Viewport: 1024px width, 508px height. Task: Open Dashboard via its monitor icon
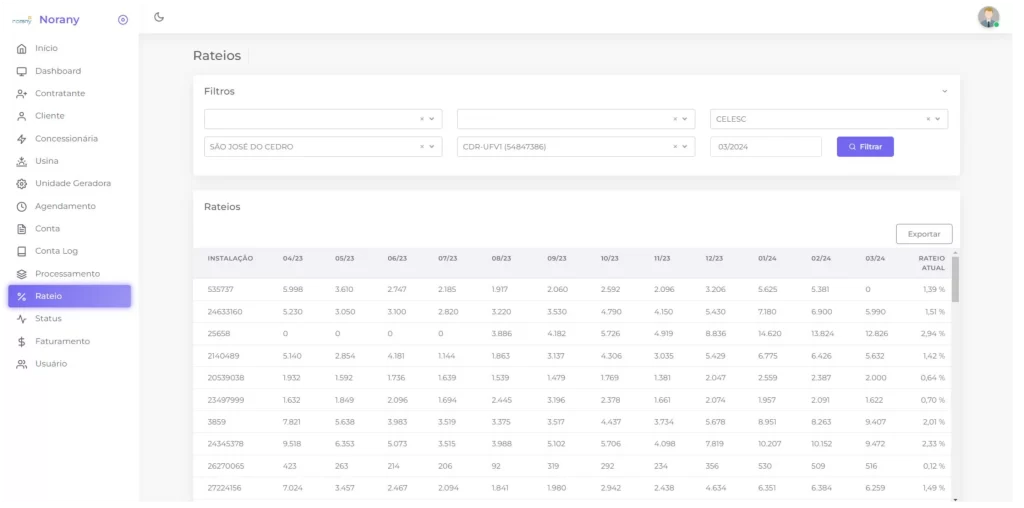(22, 71)
